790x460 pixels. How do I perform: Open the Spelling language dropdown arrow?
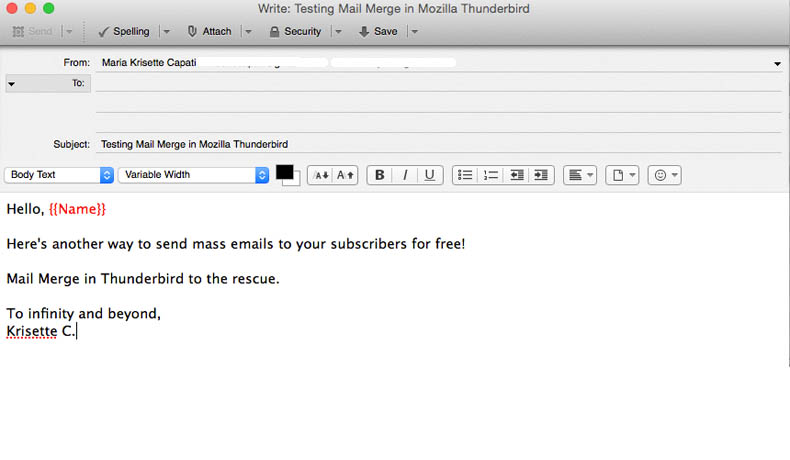click(x=166, y=31)
